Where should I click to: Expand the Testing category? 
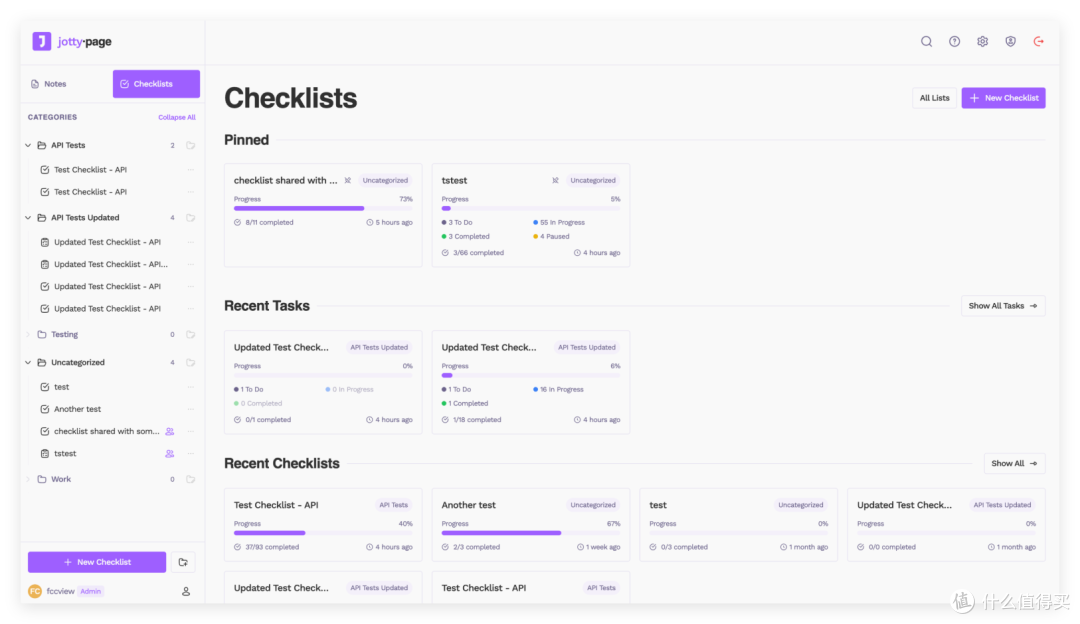click(x=28, y=335)
